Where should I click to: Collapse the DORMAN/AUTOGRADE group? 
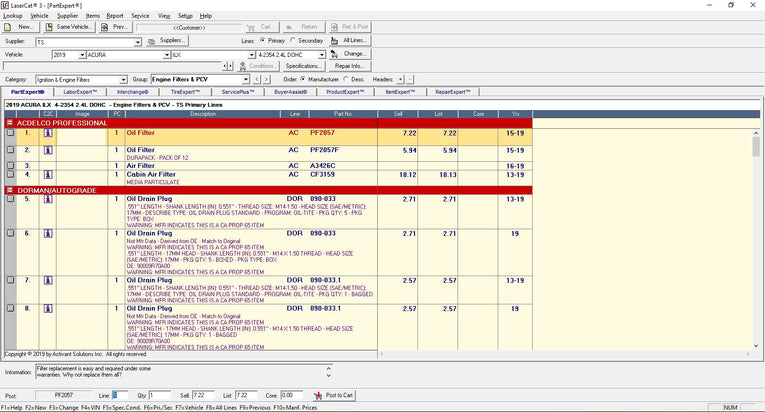10,189
